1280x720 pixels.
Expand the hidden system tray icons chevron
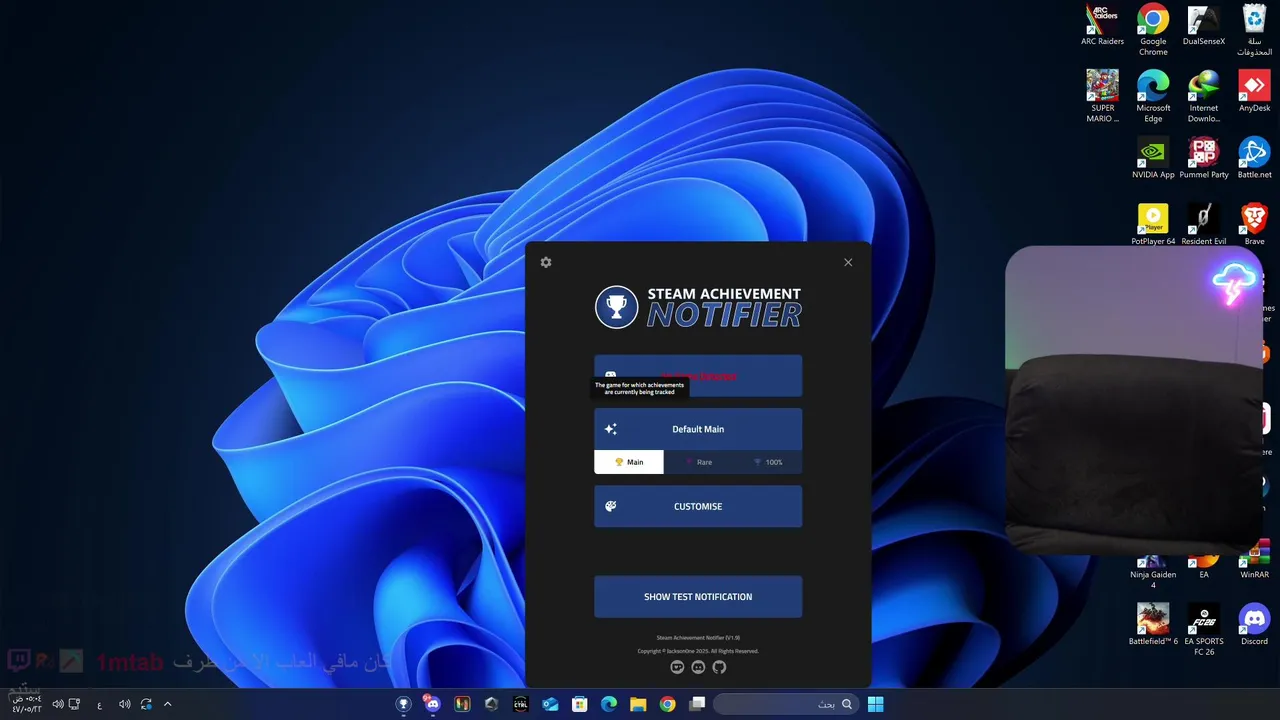tap(167, 704)
